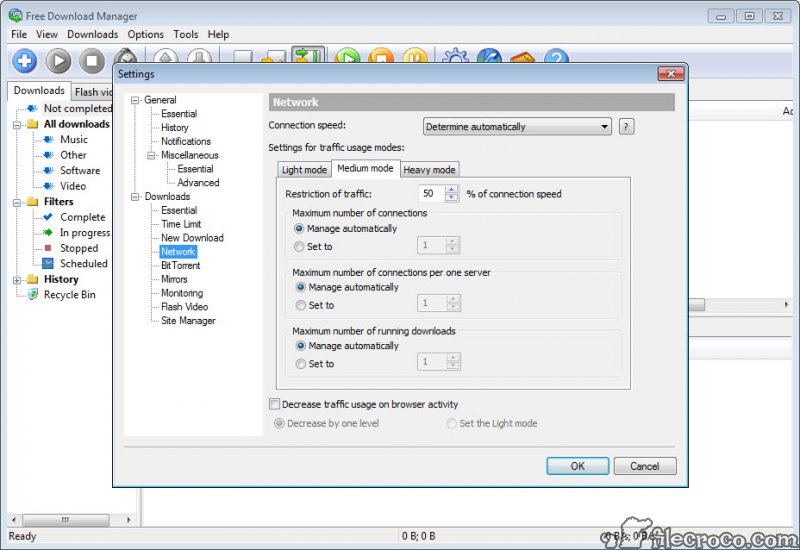
Task: Close the Settings dialog with red X
Action: coord(671,74)
